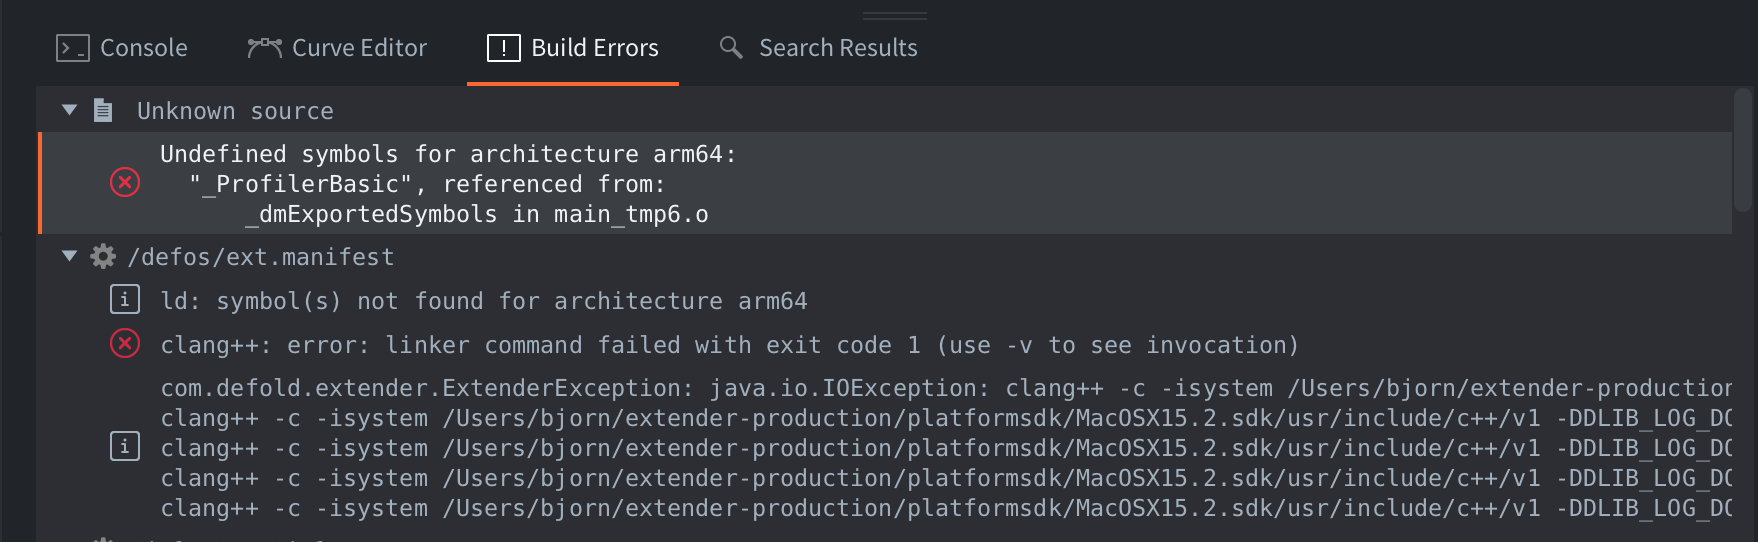
Task: Select the linker command failed error row
Action: [x=885, y=345]
